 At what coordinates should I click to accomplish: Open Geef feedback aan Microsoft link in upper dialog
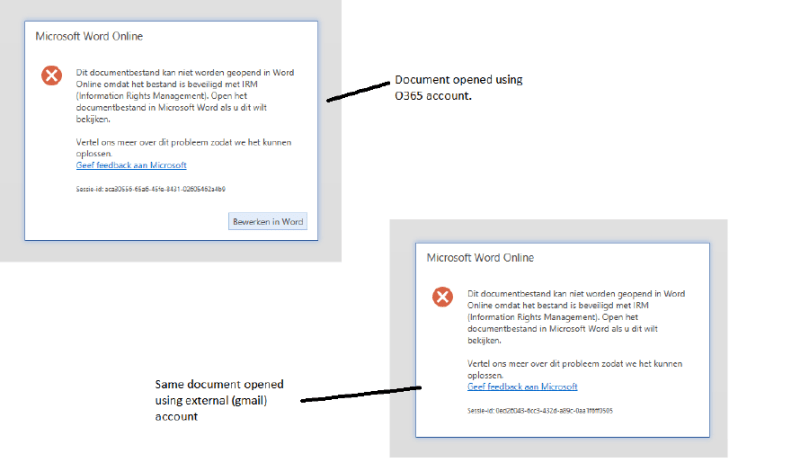(x=131, y=165)
